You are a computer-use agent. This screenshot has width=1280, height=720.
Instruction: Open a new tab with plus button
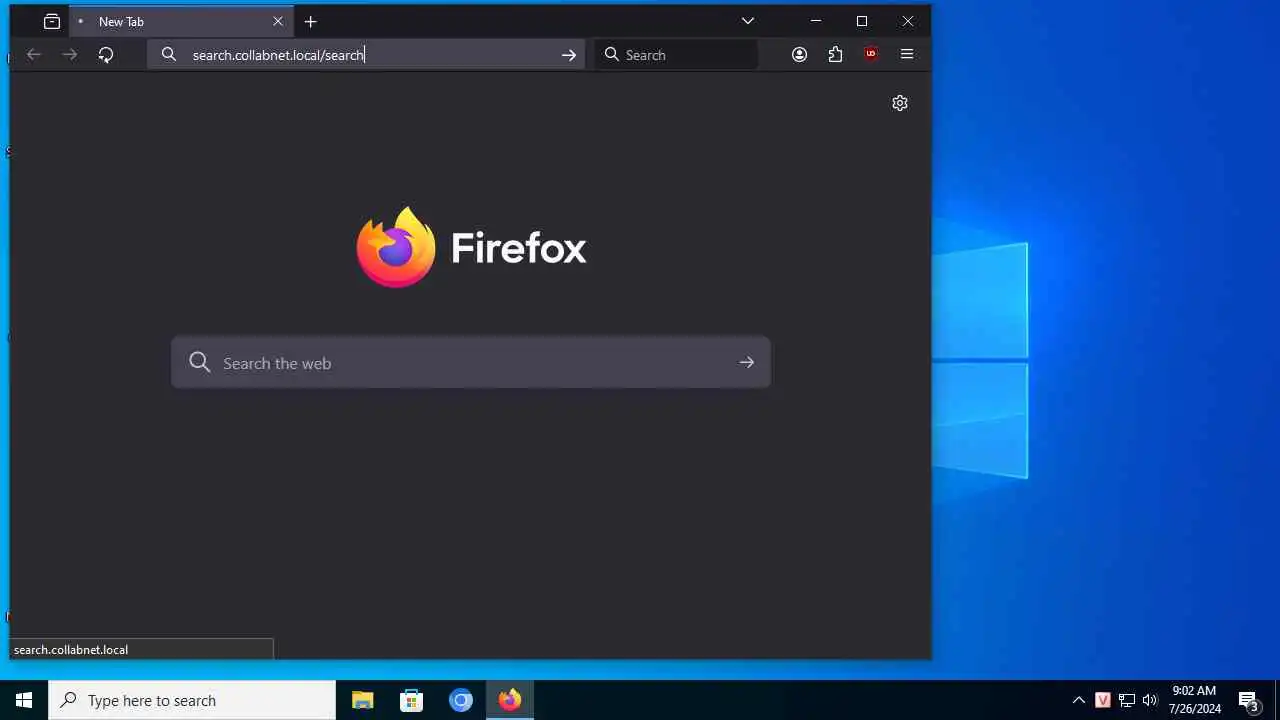coord(310,21)
